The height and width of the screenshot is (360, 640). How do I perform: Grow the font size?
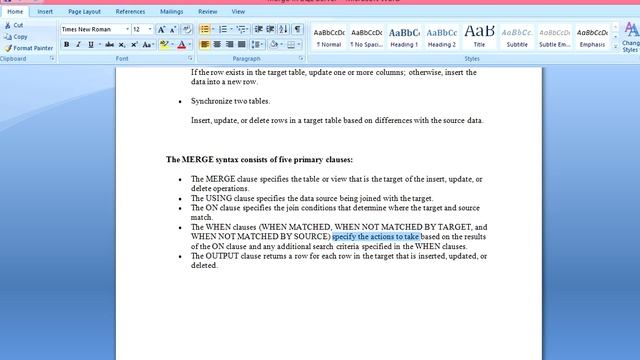[x=161, y=29]
